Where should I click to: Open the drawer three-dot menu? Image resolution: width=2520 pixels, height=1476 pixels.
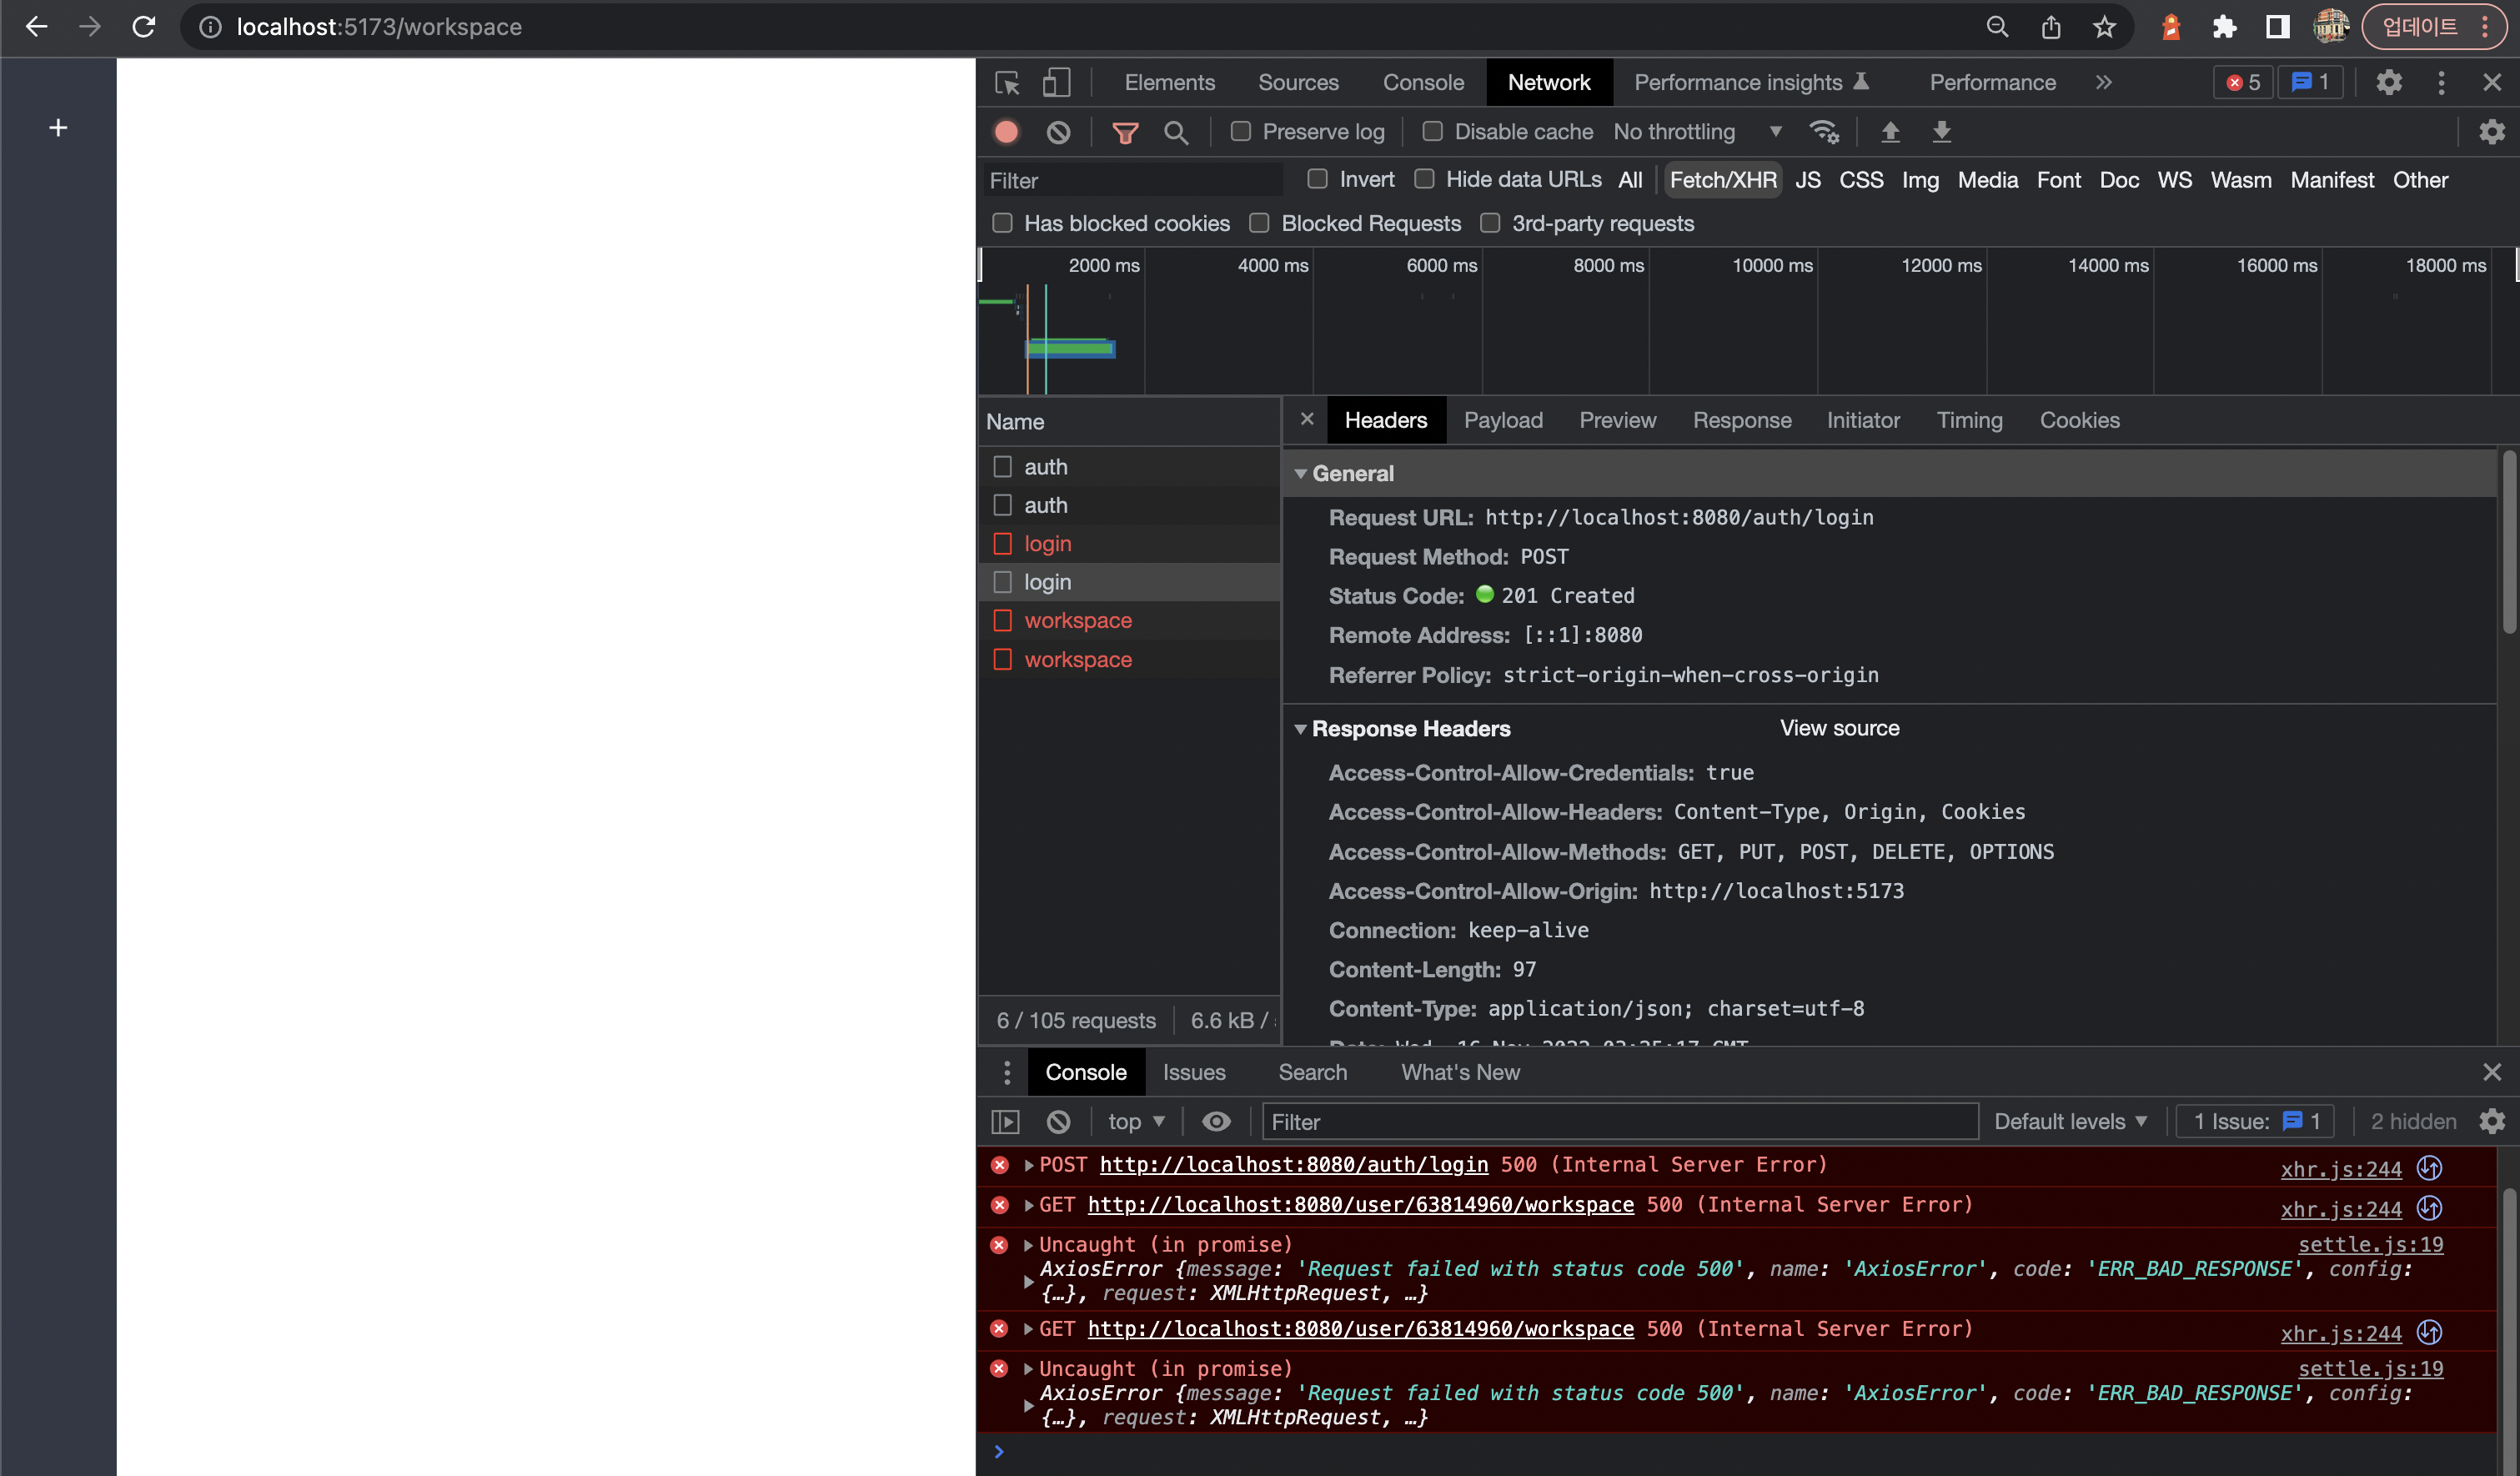tap(1007, 1073)
